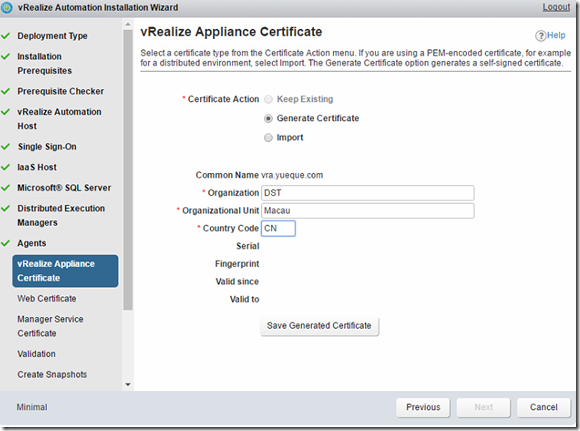Click the Single Sign-On green checkmark
This screenshot has height=431, width=580.
click(x=6, y=147)
